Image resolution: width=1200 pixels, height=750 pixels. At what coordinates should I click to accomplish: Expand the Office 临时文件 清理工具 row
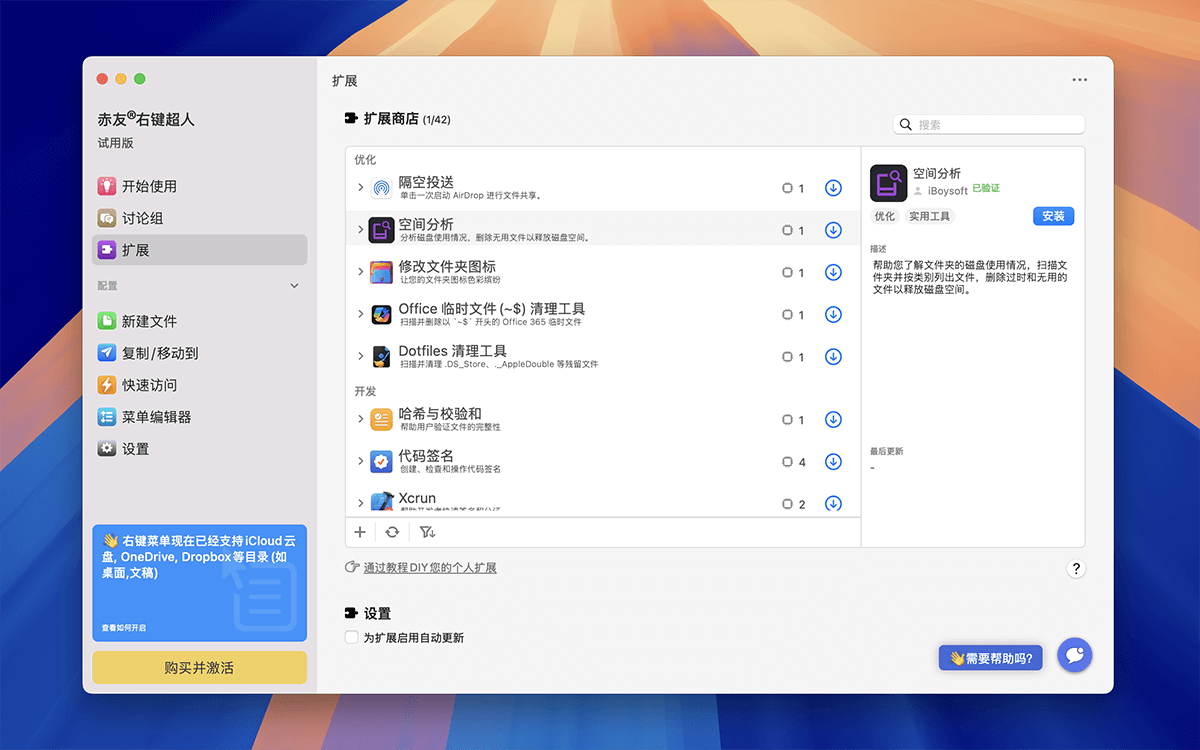pos(360,313)
